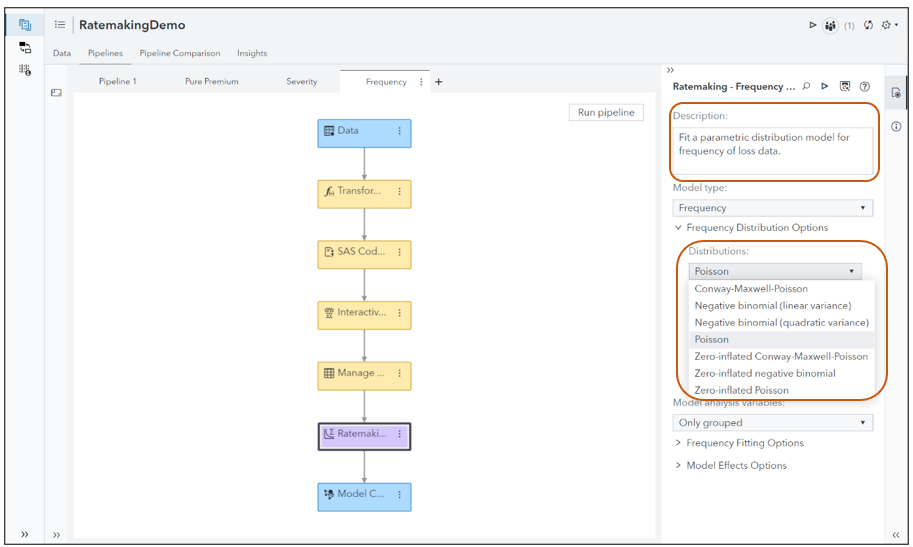This screenshot has height=547, width=913.
Task: Click the project users icon in header
Action: tap(830, 25)
